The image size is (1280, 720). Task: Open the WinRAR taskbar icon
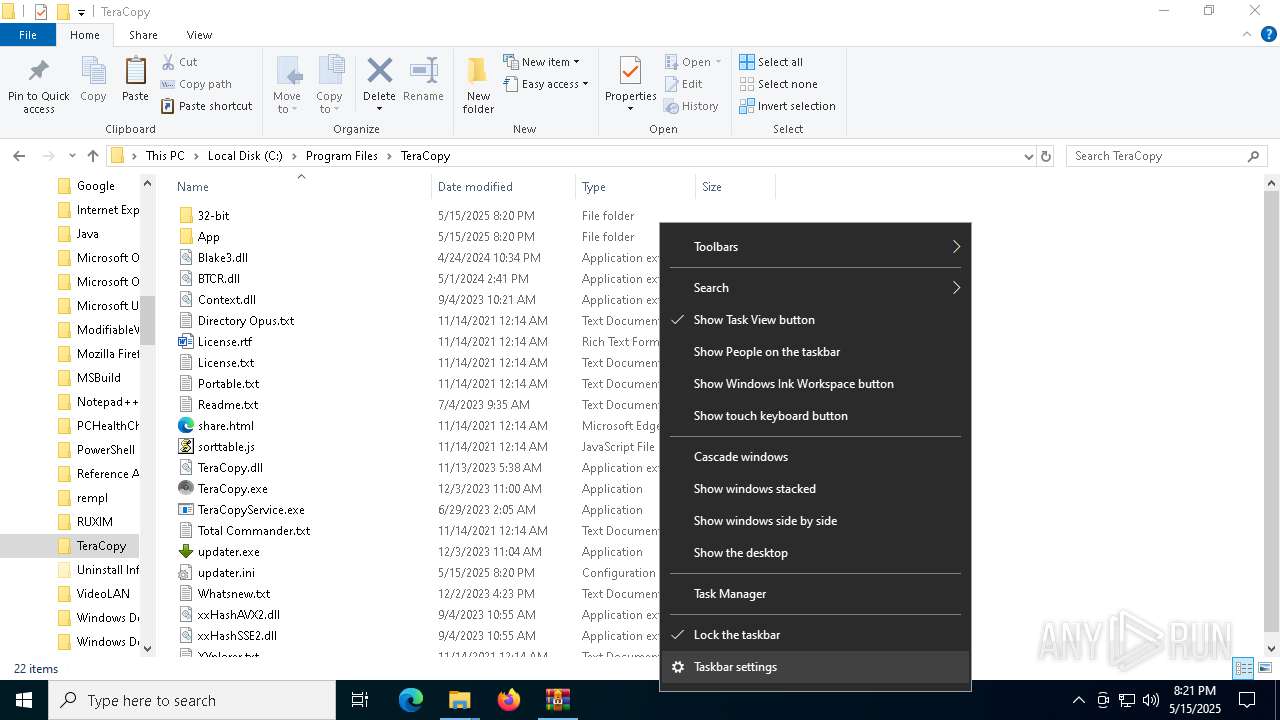(558, 700)
